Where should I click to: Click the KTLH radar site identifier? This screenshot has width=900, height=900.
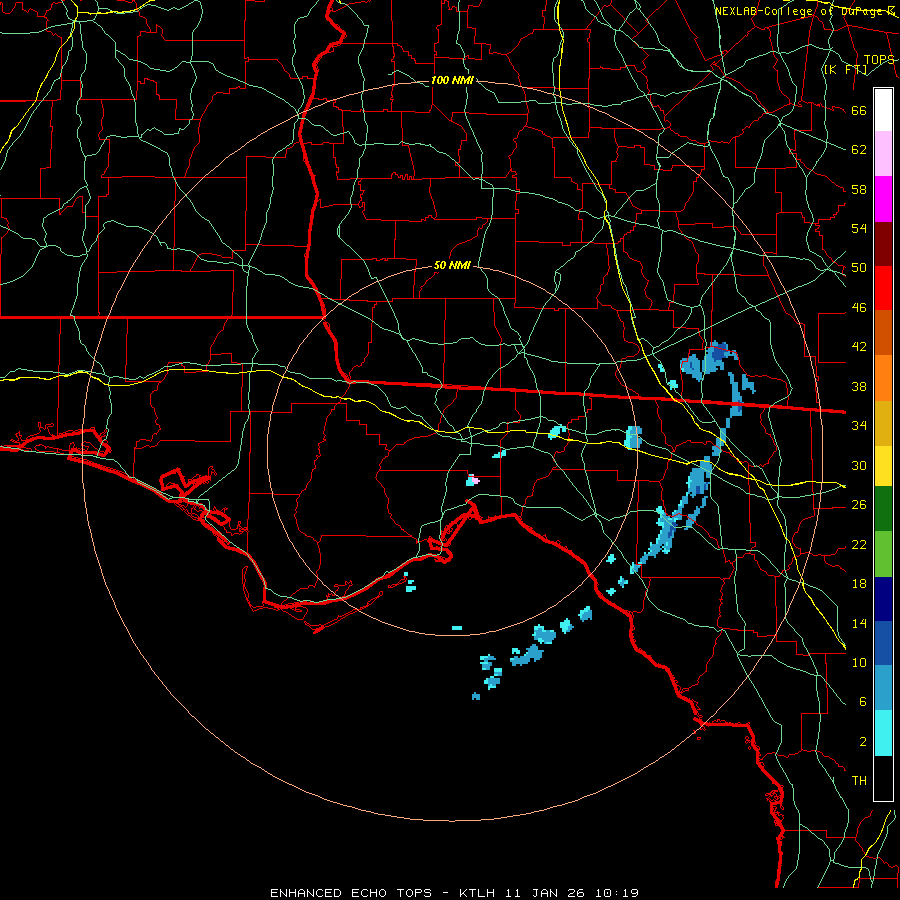[476, 893]
